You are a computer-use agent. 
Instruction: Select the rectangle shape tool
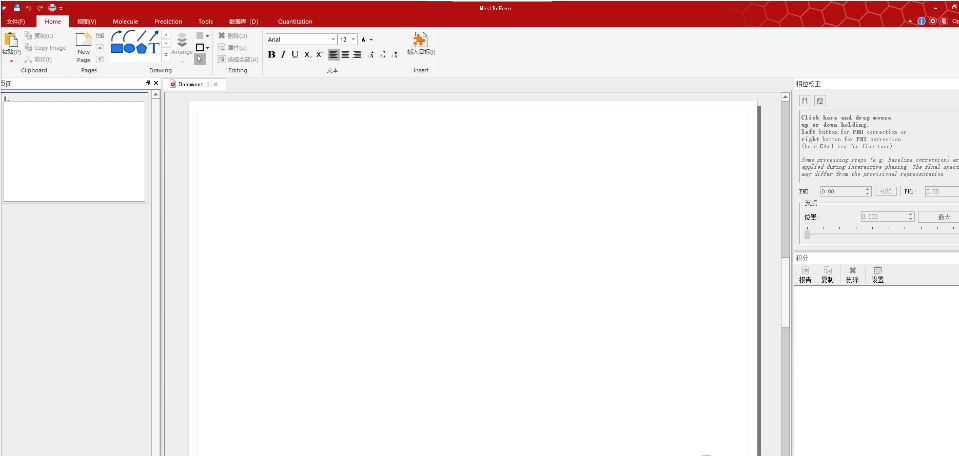point(117,48)
